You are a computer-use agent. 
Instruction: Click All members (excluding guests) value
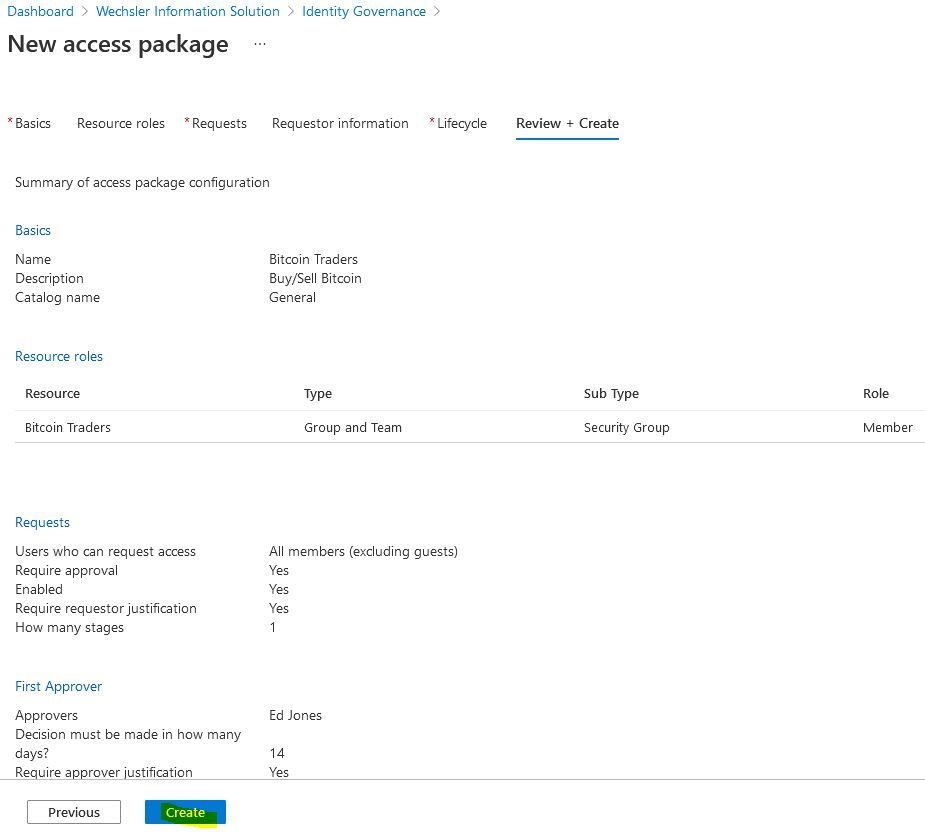363,551
